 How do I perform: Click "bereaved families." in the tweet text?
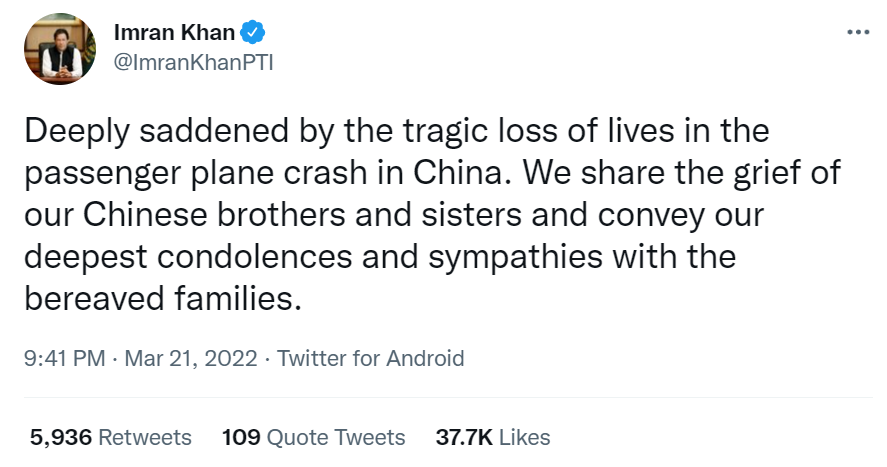[161, 299]
